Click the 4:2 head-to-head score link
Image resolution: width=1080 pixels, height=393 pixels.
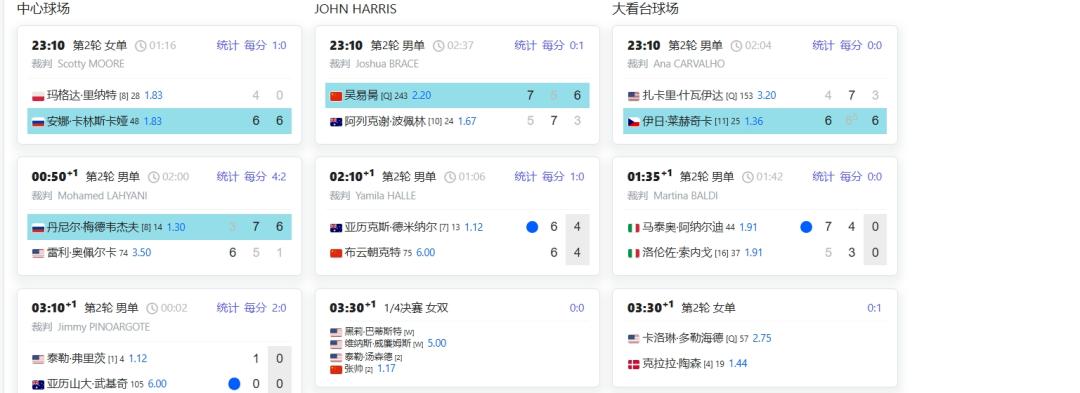click(x=279, y=177)
